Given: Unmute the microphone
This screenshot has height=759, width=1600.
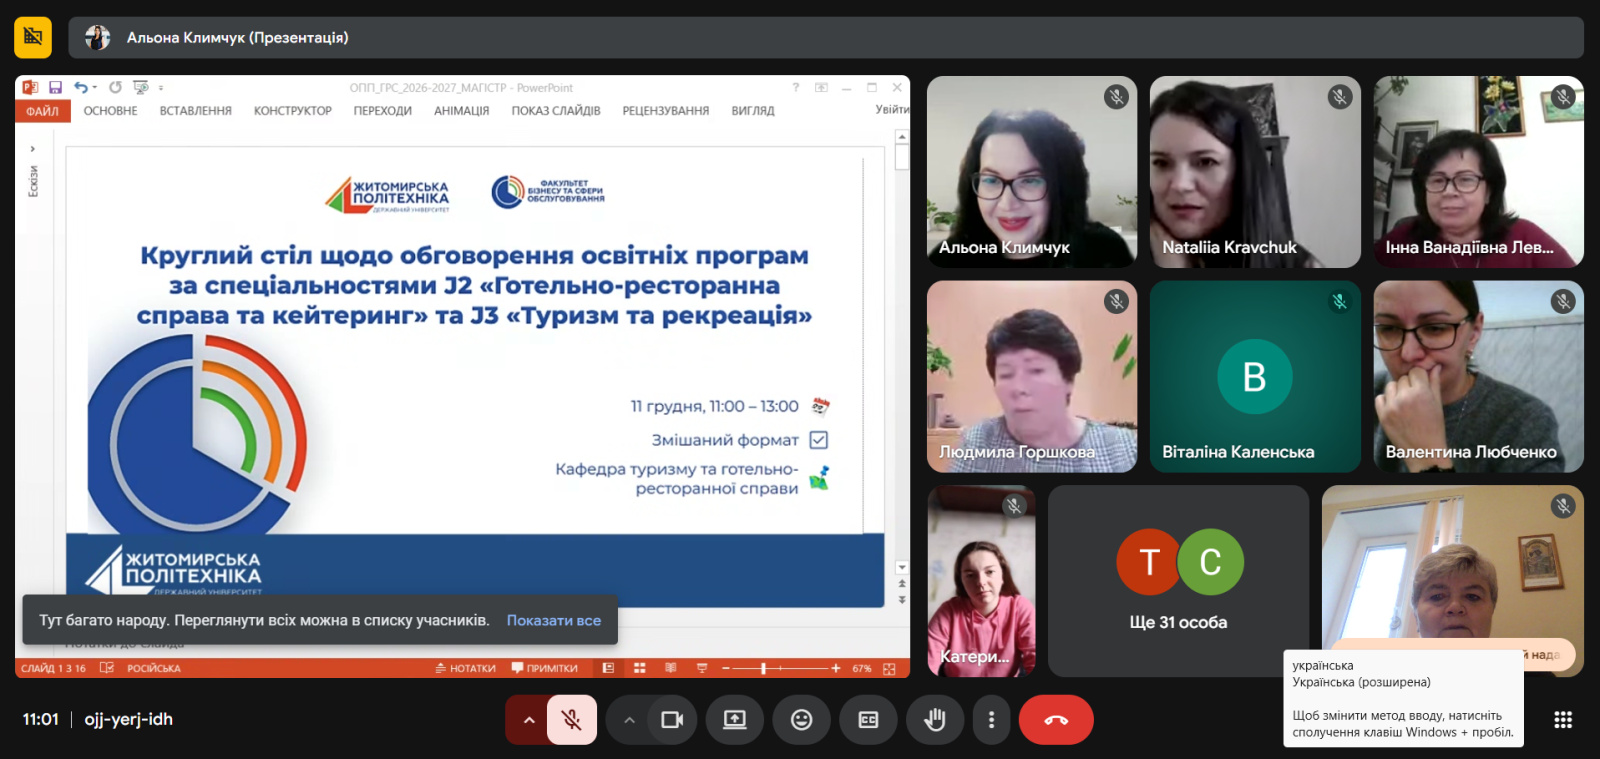Looking at the screenshot, I should tap(572, 720).
